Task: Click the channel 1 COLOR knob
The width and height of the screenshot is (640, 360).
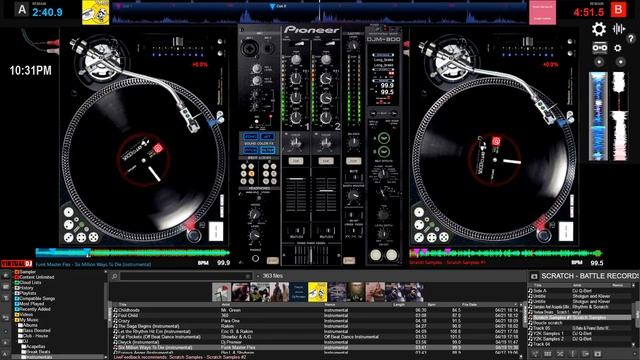Action: click(x=295, y=143)
